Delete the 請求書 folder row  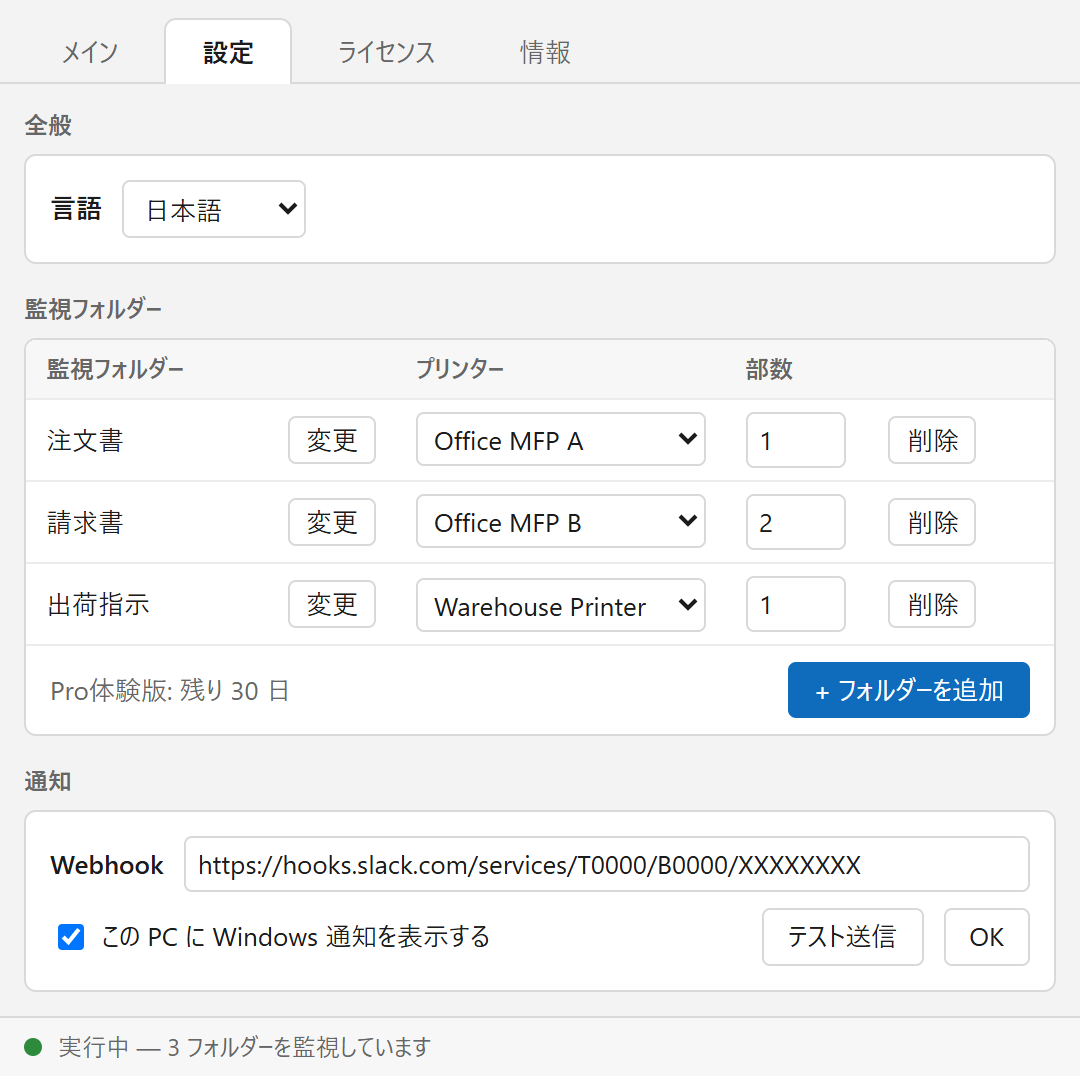point(932,522)
